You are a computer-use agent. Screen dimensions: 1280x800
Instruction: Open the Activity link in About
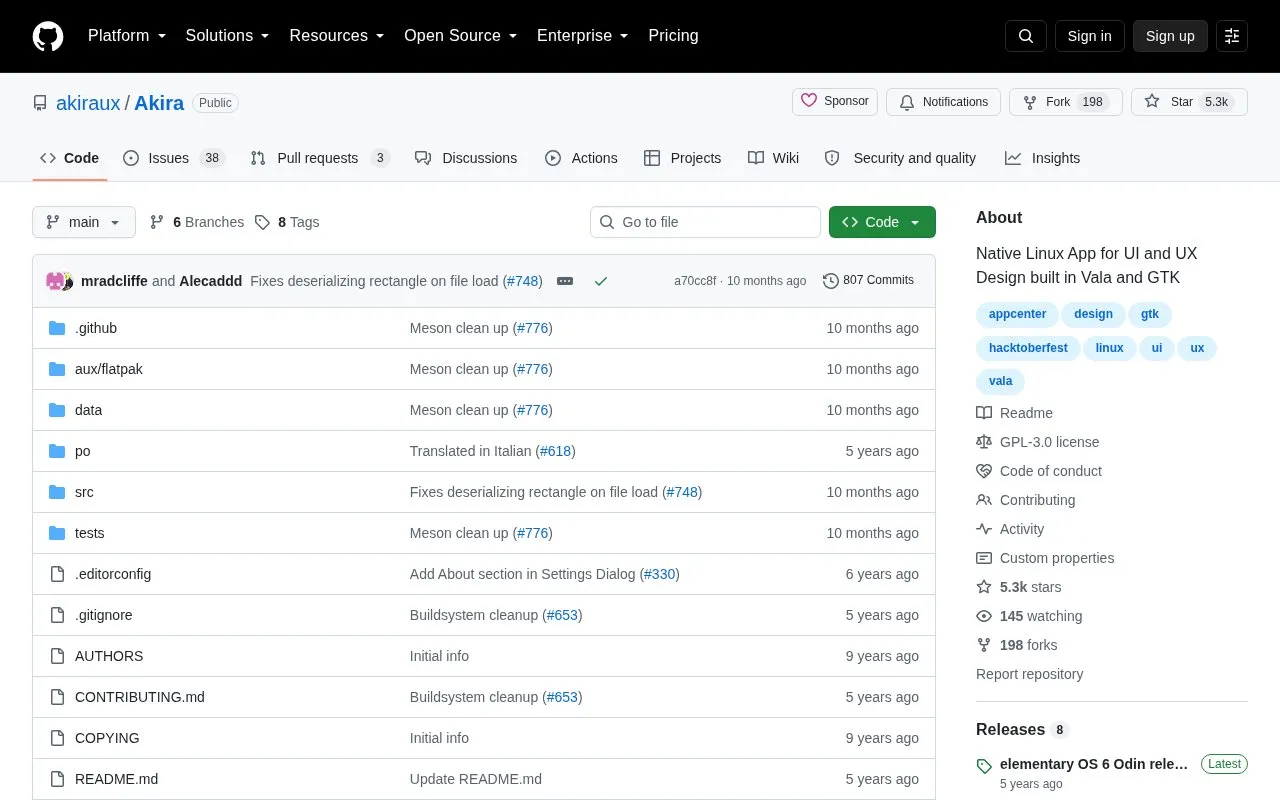tap(1010, 529)
